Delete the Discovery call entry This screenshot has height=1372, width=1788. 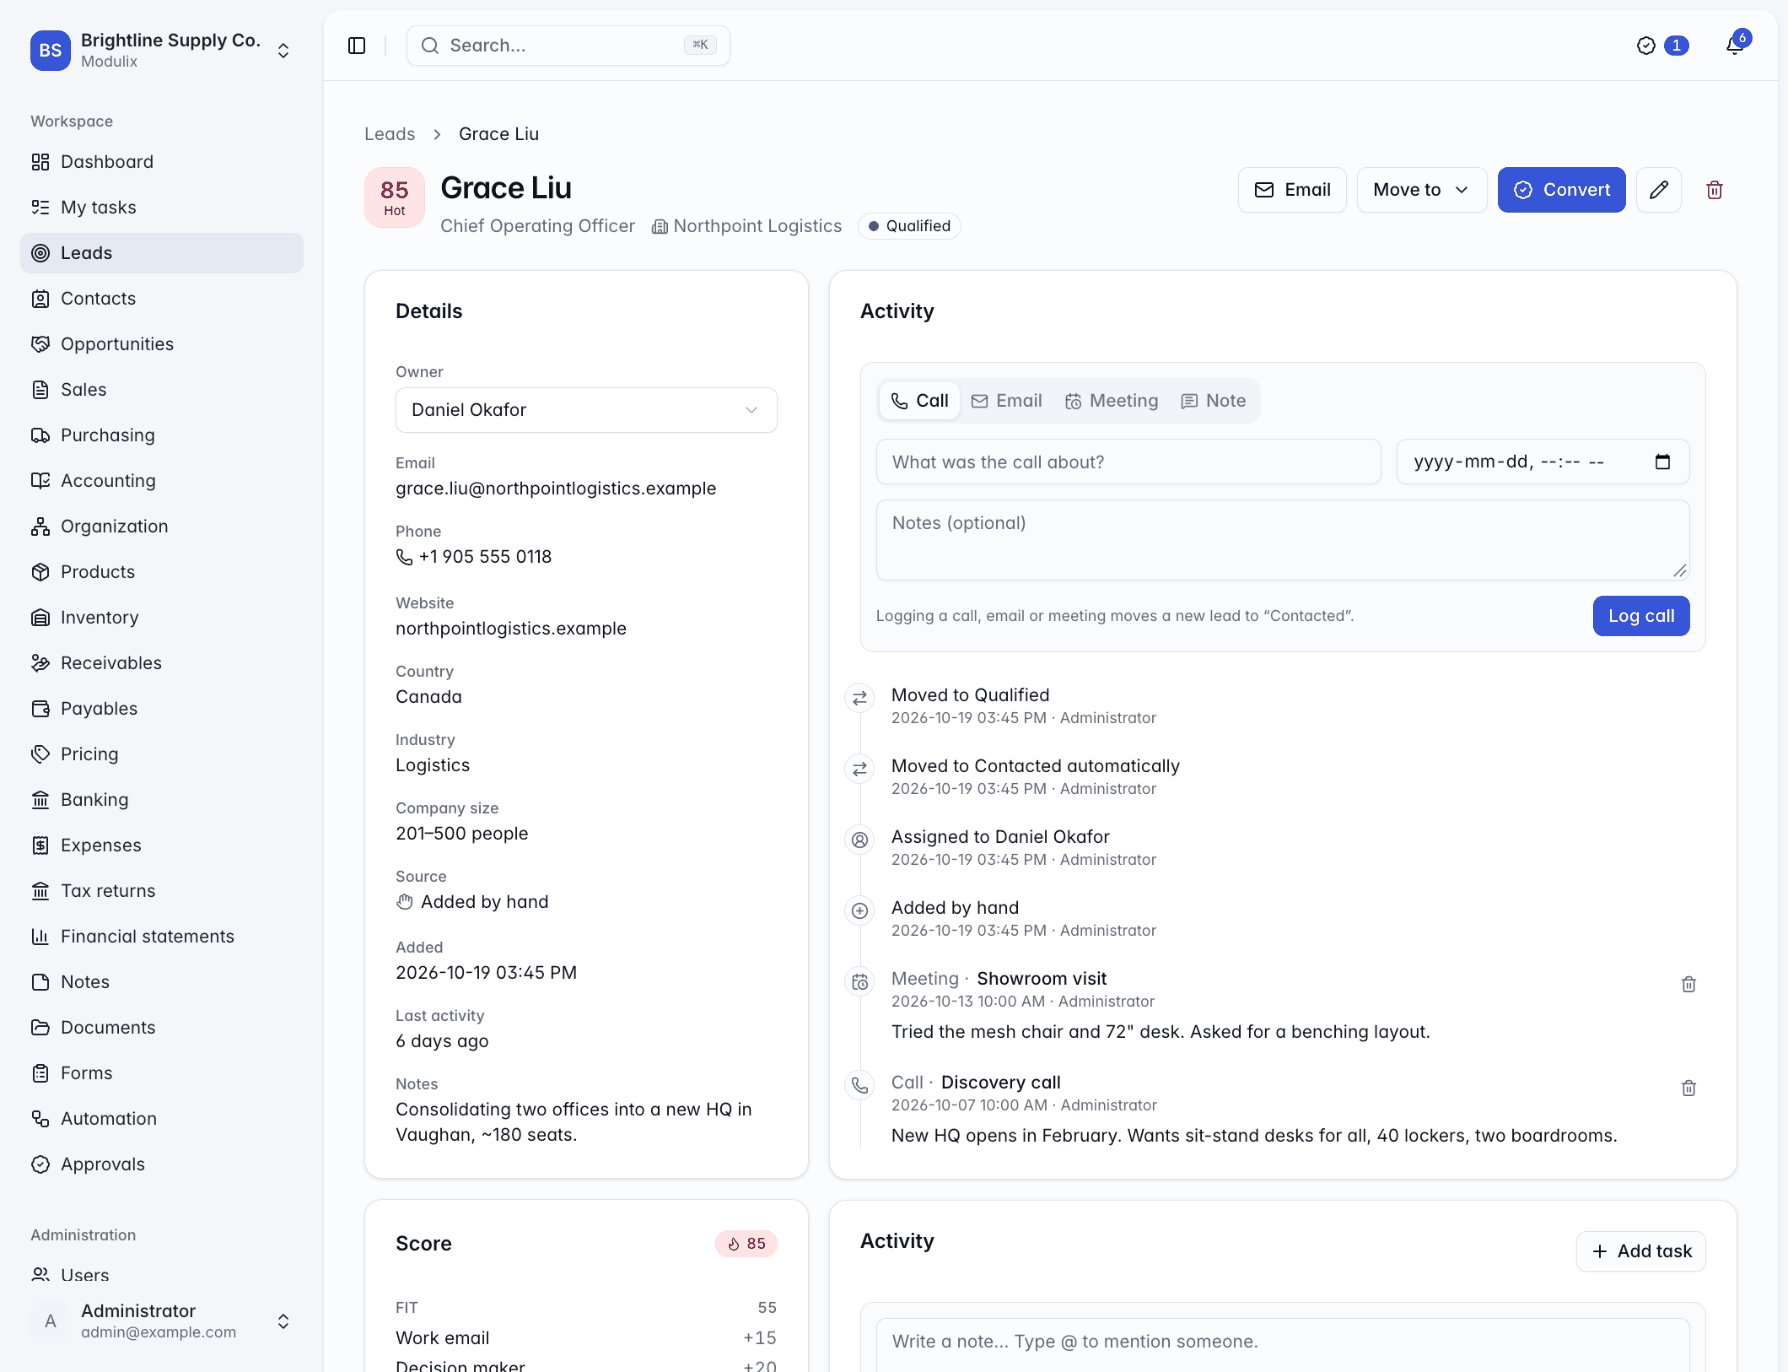pyautogui.click(x=1689, y=1088)
